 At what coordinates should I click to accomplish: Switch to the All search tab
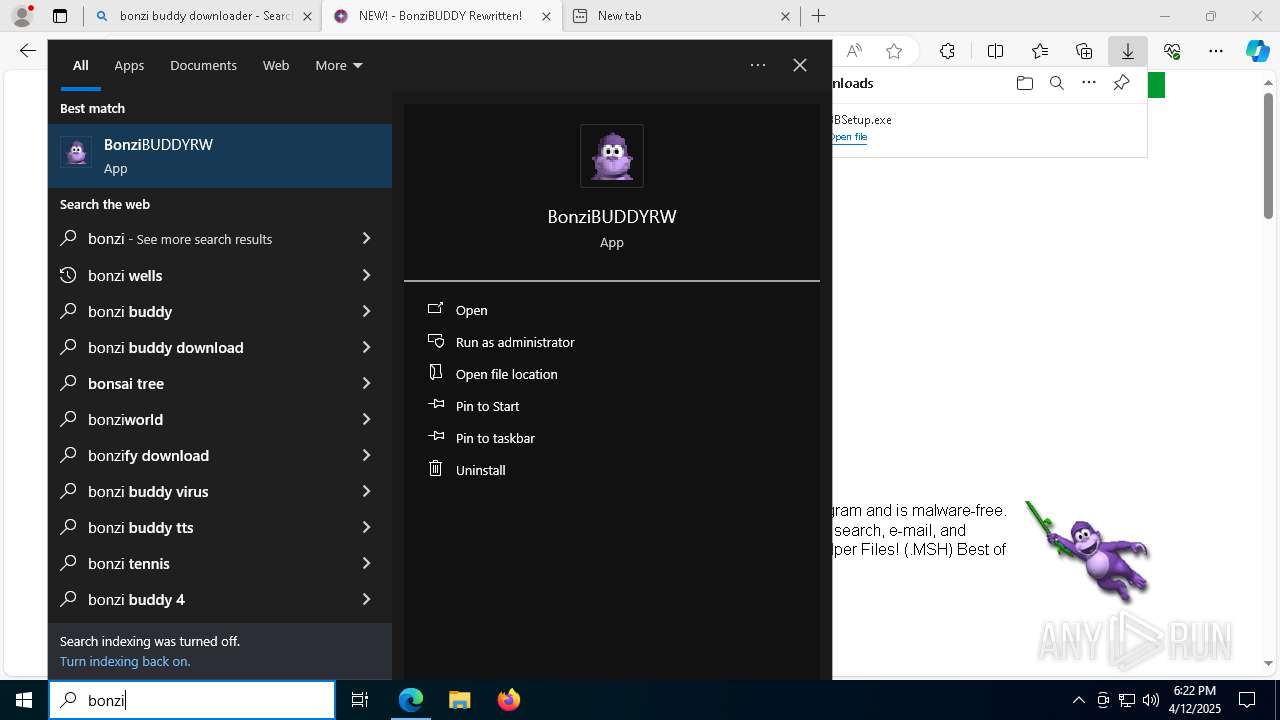(80, 65)
